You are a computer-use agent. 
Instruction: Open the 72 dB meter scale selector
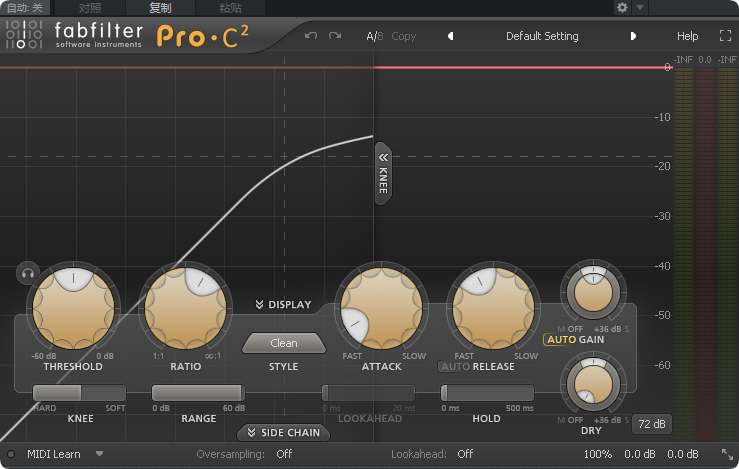click(x=652, y=424)
